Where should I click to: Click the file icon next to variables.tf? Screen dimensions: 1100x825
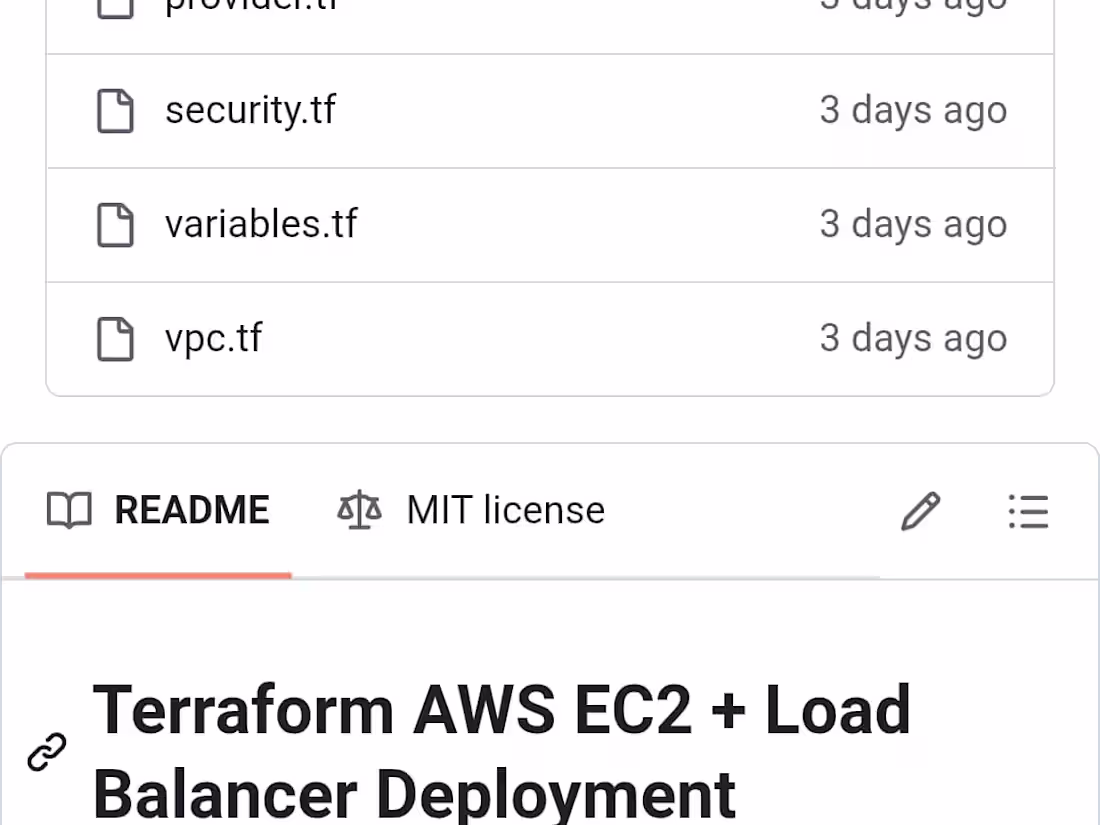pyautogui.click(x=115, y=224)
